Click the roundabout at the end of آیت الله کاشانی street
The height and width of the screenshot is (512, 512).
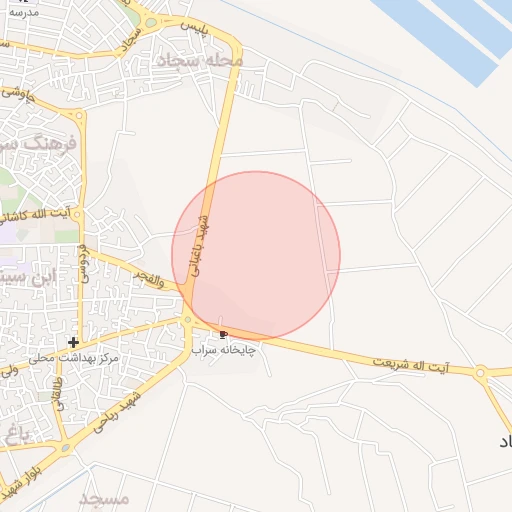click(x=77, y=215)
